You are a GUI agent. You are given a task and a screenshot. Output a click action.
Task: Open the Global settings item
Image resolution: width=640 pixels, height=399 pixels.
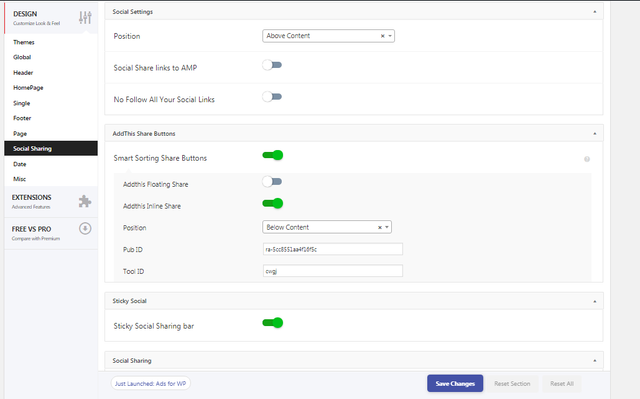22,57
